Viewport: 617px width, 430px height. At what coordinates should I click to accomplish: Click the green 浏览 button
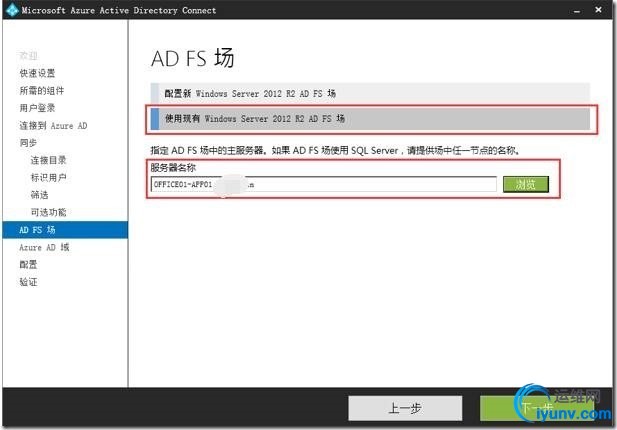tap(526, 184)
